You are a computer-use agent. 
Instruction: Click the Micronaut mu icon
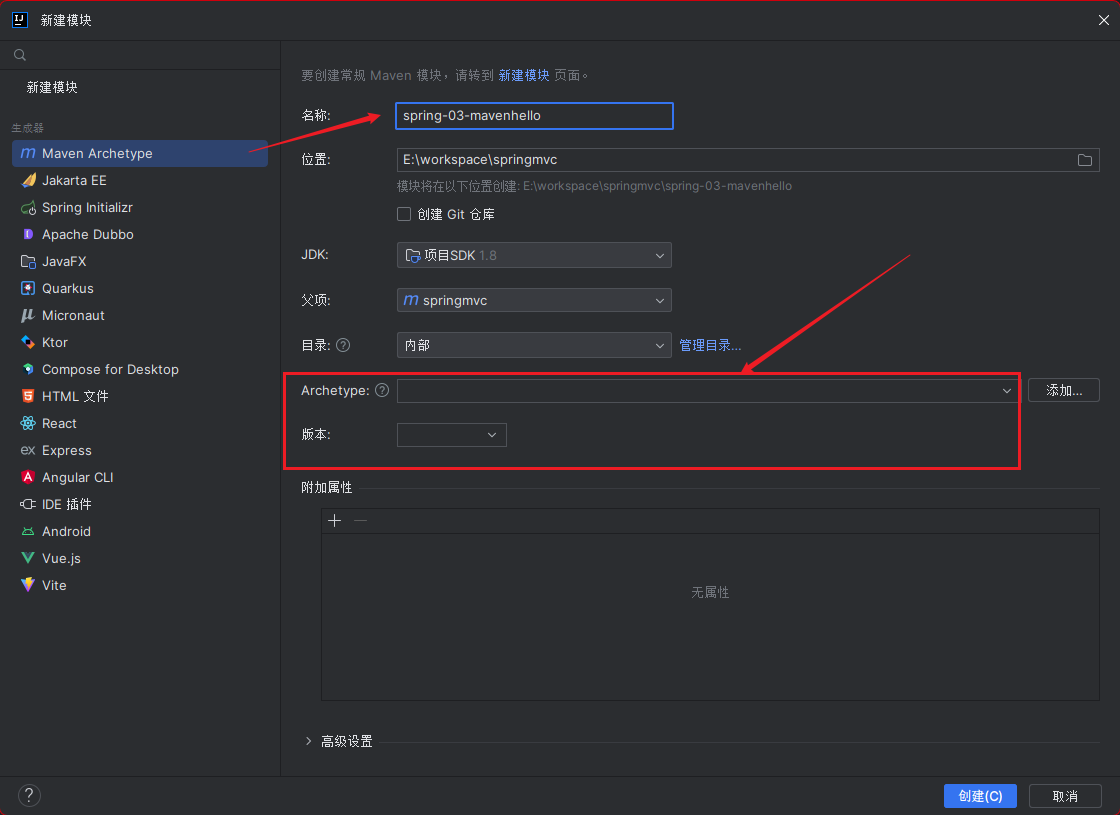tap(28, 316)
